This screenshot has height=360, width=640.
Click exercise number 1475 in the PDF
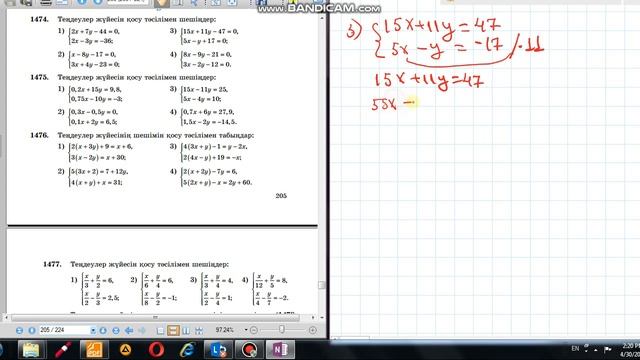39,77
